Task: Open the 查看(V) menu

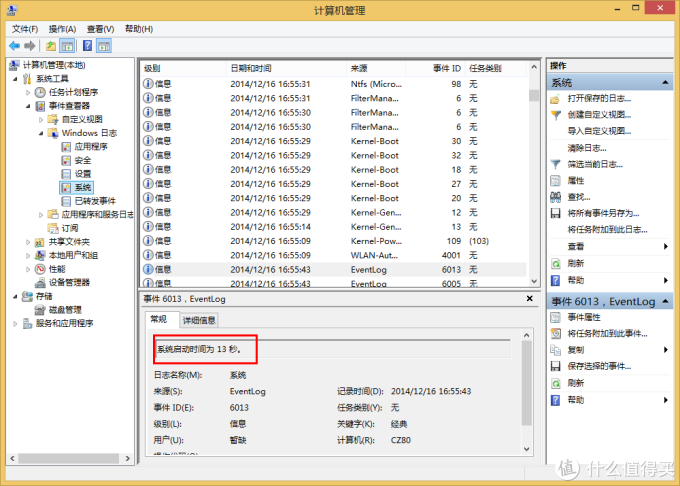Action: (x=100, y=29)
